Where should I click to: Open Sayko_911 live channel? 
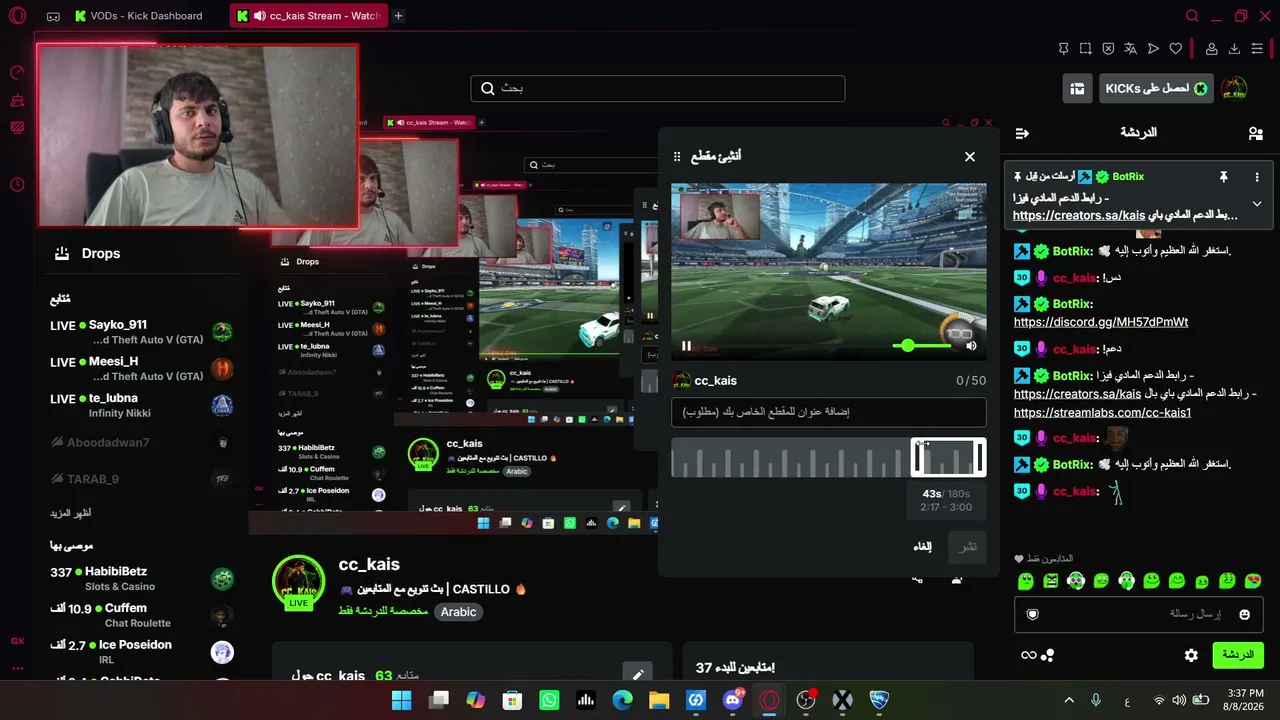pos(142,332)
